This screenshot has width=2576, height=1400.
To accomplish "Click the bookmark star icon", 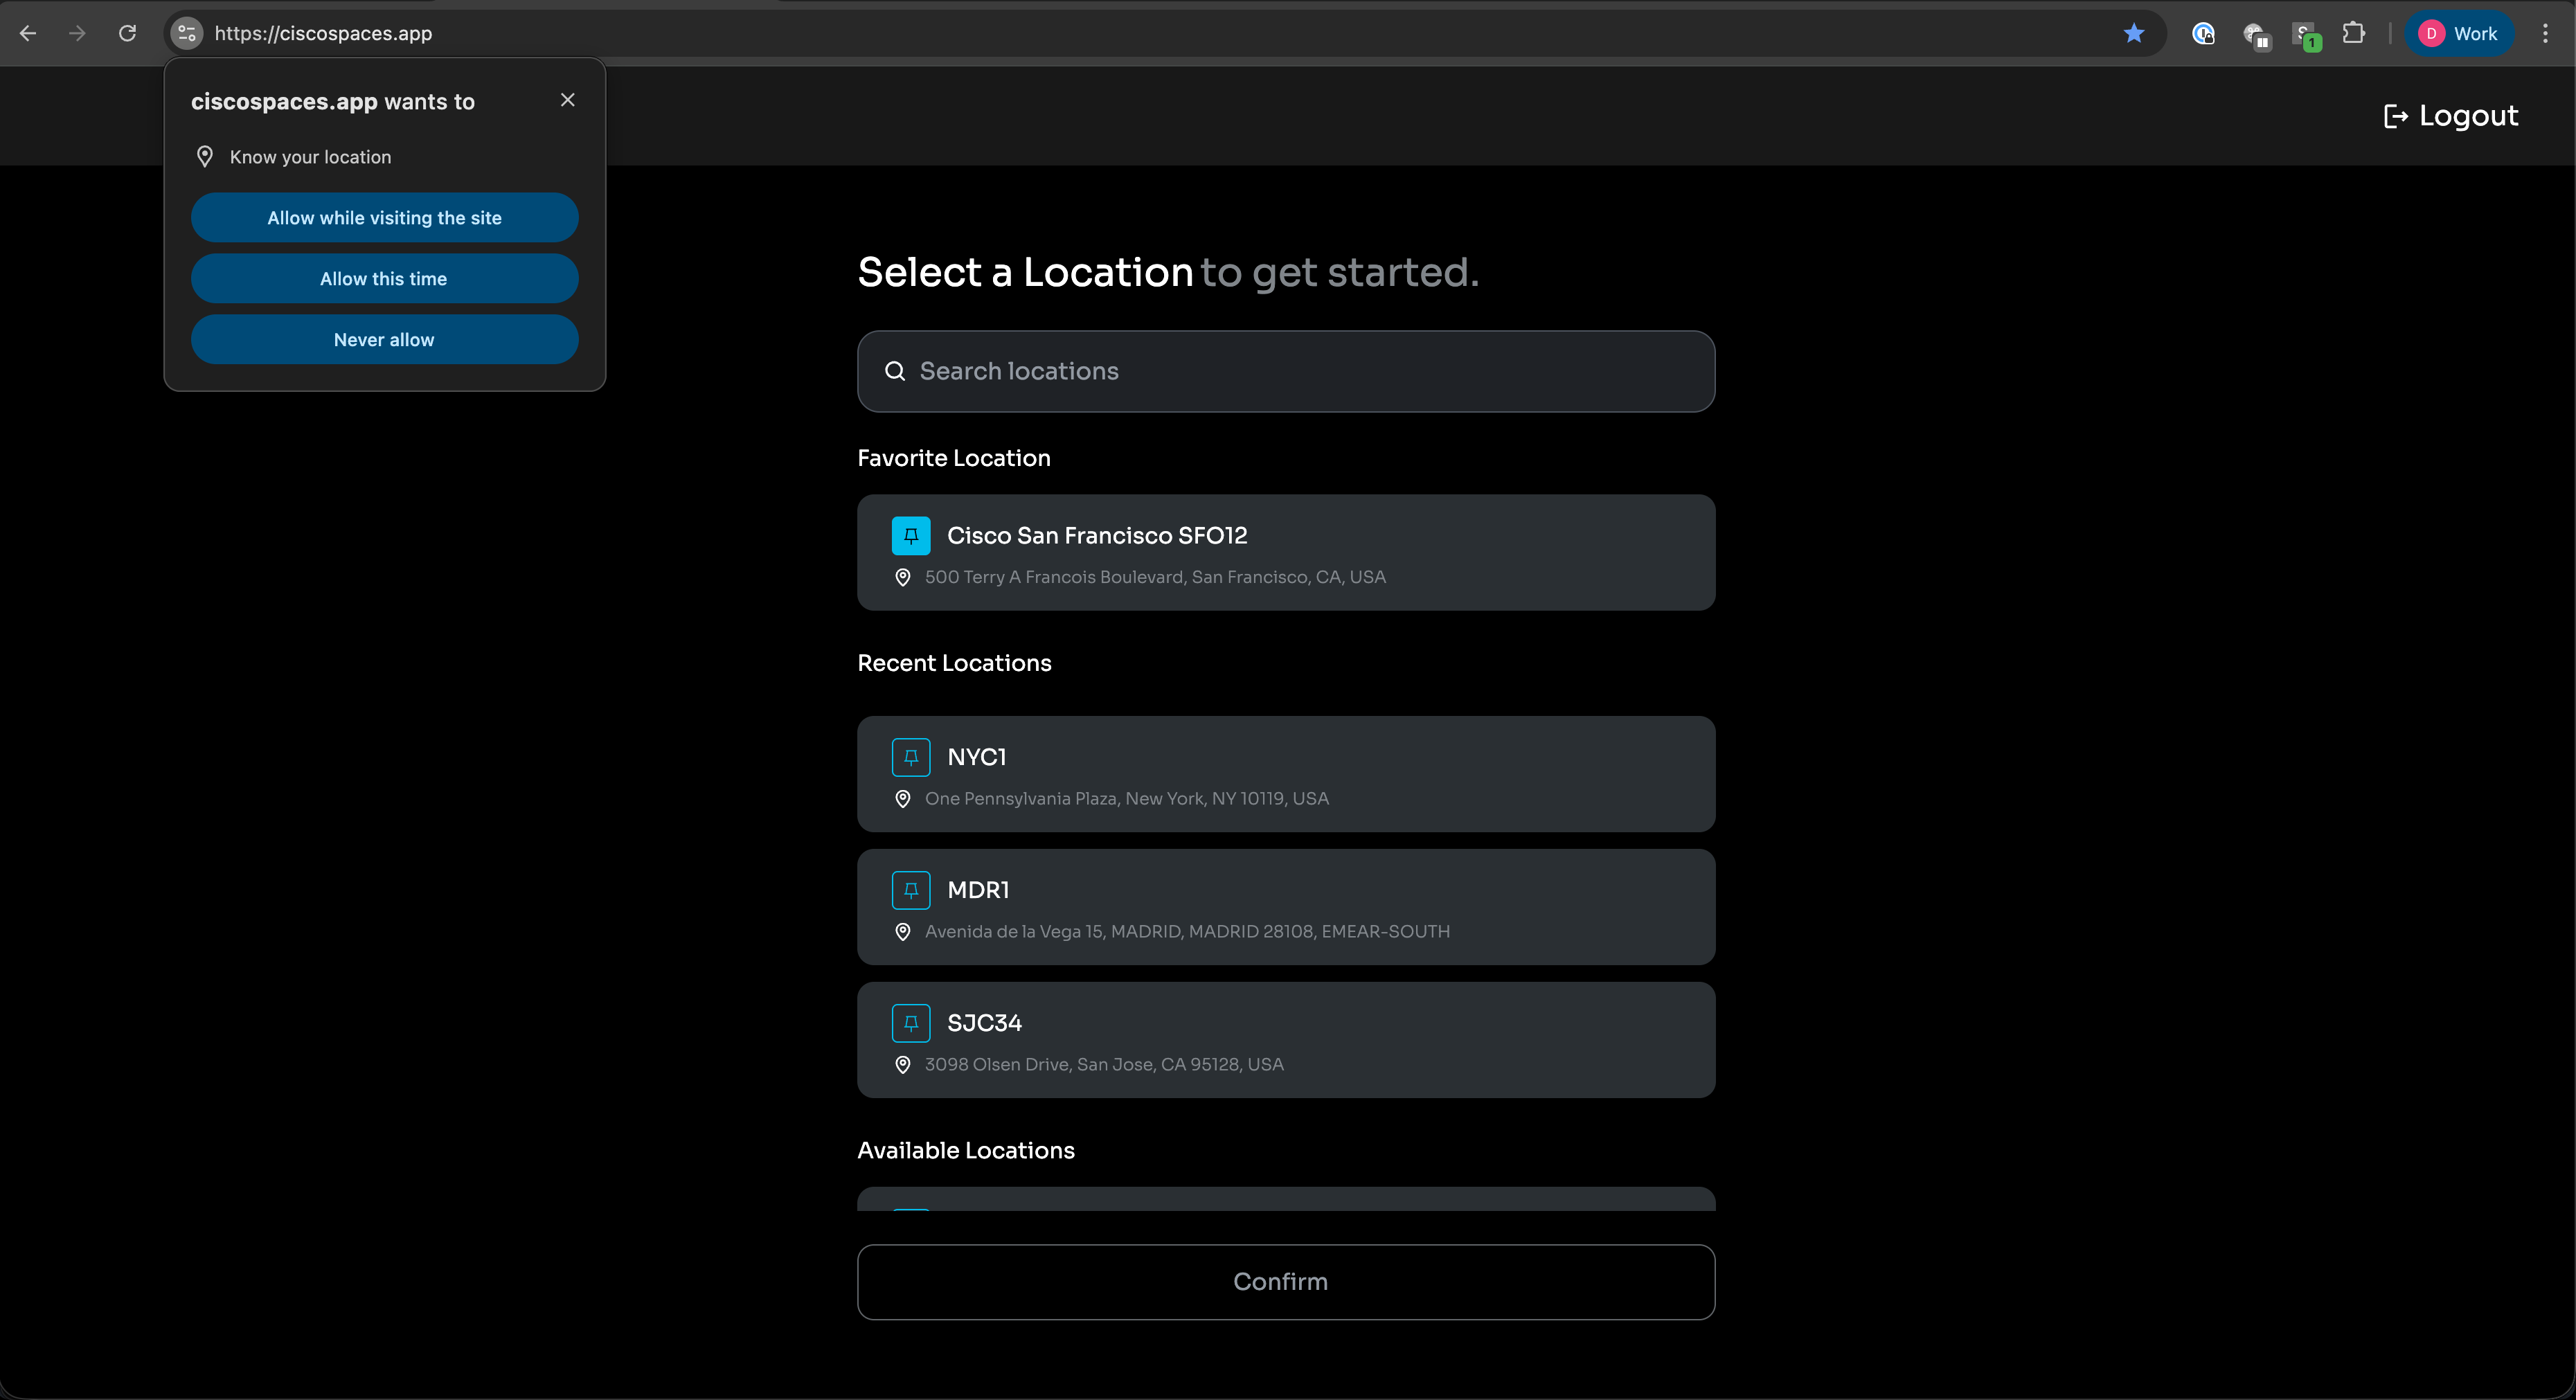I will coord(2133,33).
